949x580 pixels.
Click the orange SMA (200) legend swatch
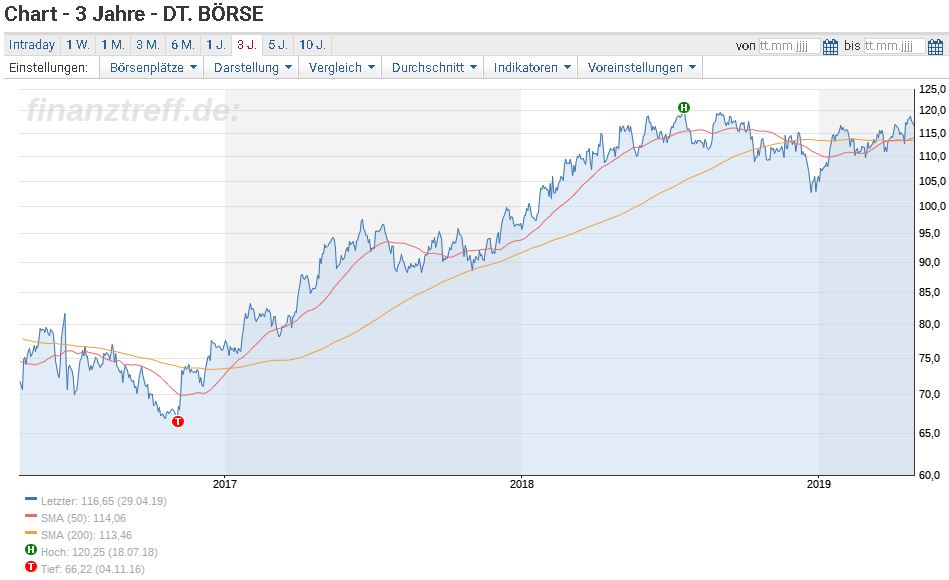pos(31,533)
